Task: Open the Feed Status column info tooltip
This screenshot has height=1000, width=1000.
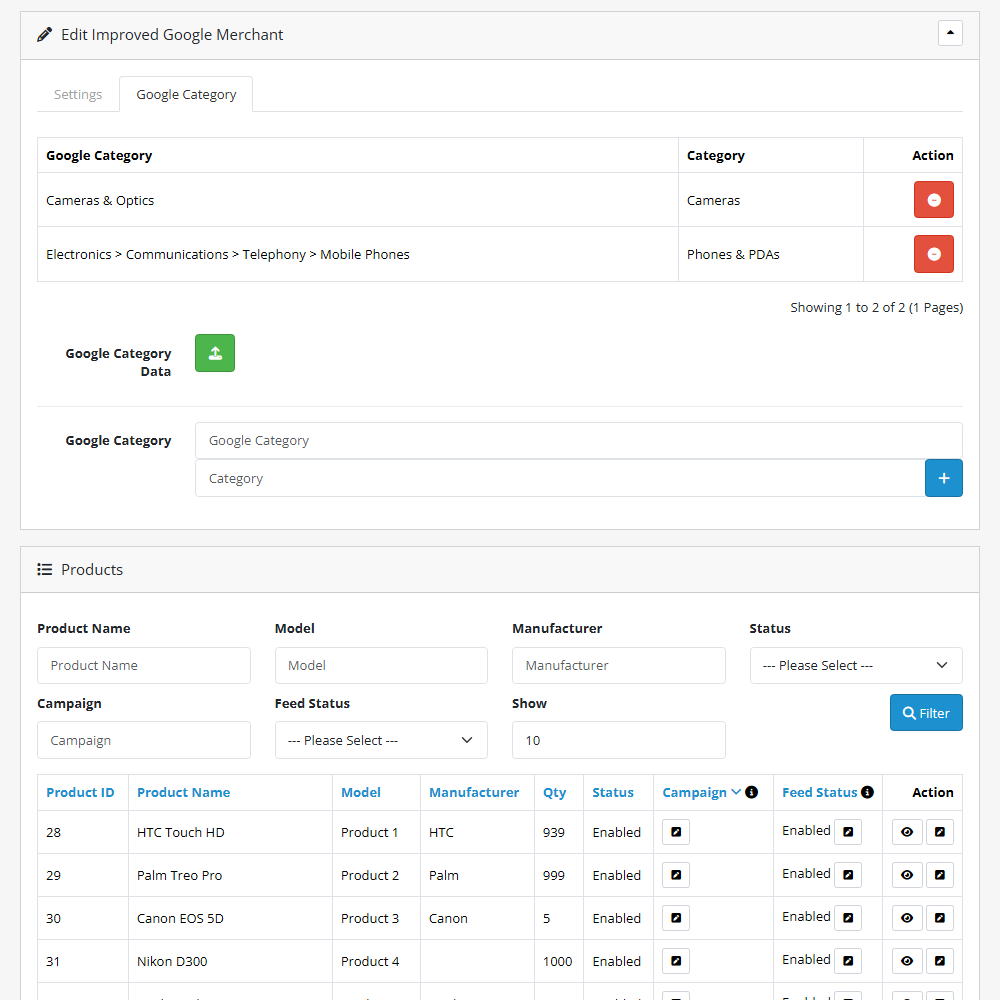Action: (x=865, y=792)
